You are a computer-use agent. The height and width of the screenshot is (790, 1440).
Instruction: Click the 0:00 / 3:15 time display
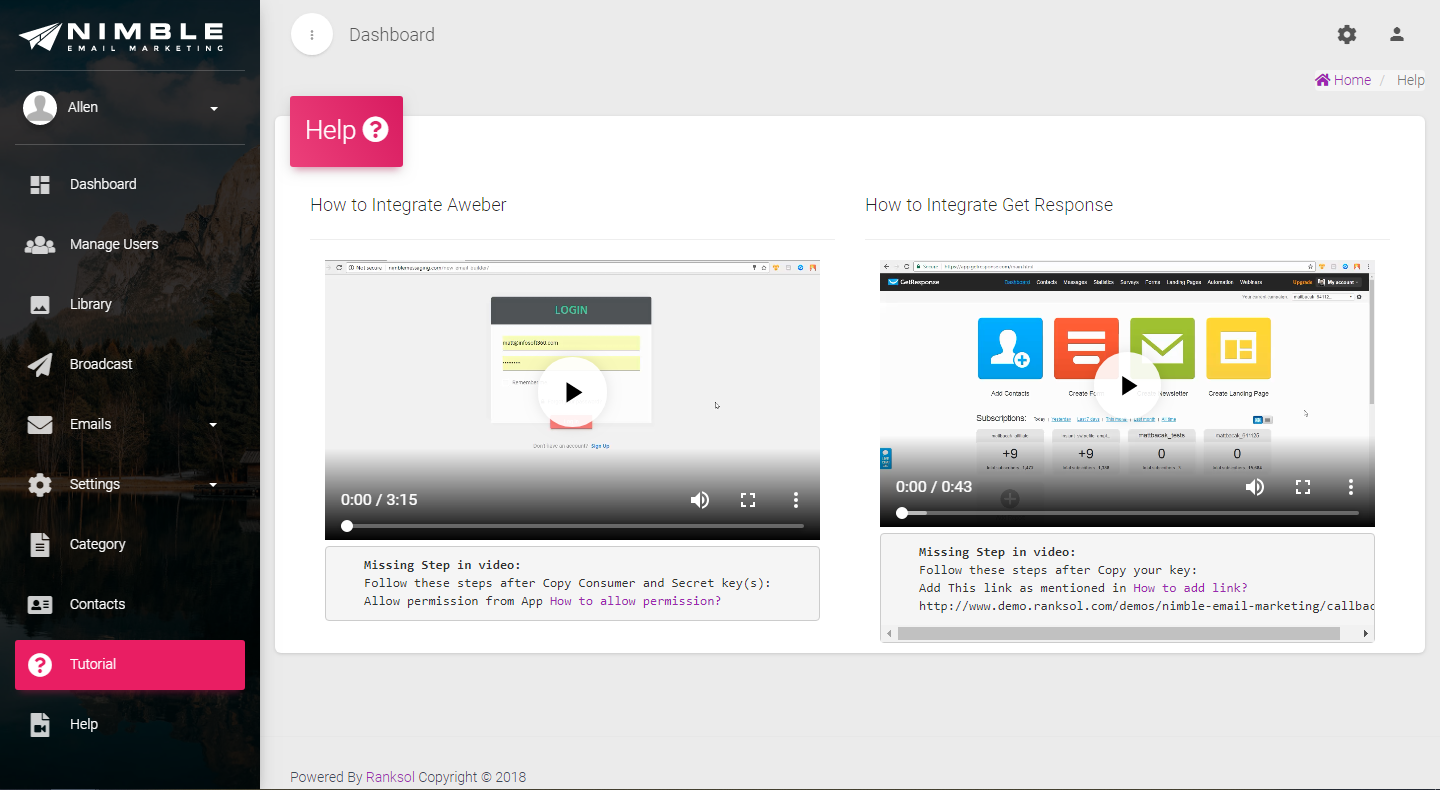tap(379, 500)
